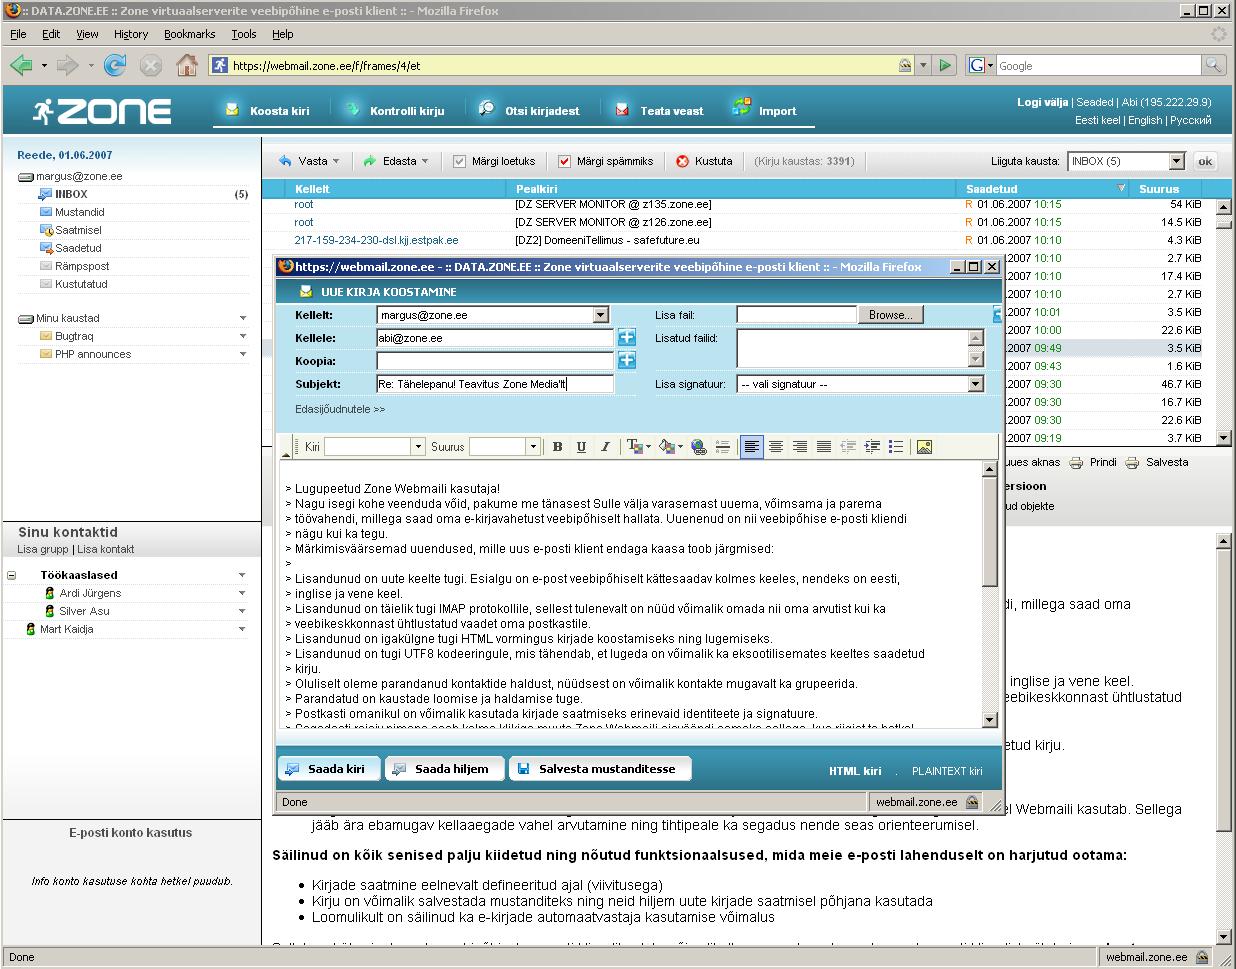Pick text color in editor toolbar
1236x969 pixels.
pyautogui.click(x=637, y=447)
